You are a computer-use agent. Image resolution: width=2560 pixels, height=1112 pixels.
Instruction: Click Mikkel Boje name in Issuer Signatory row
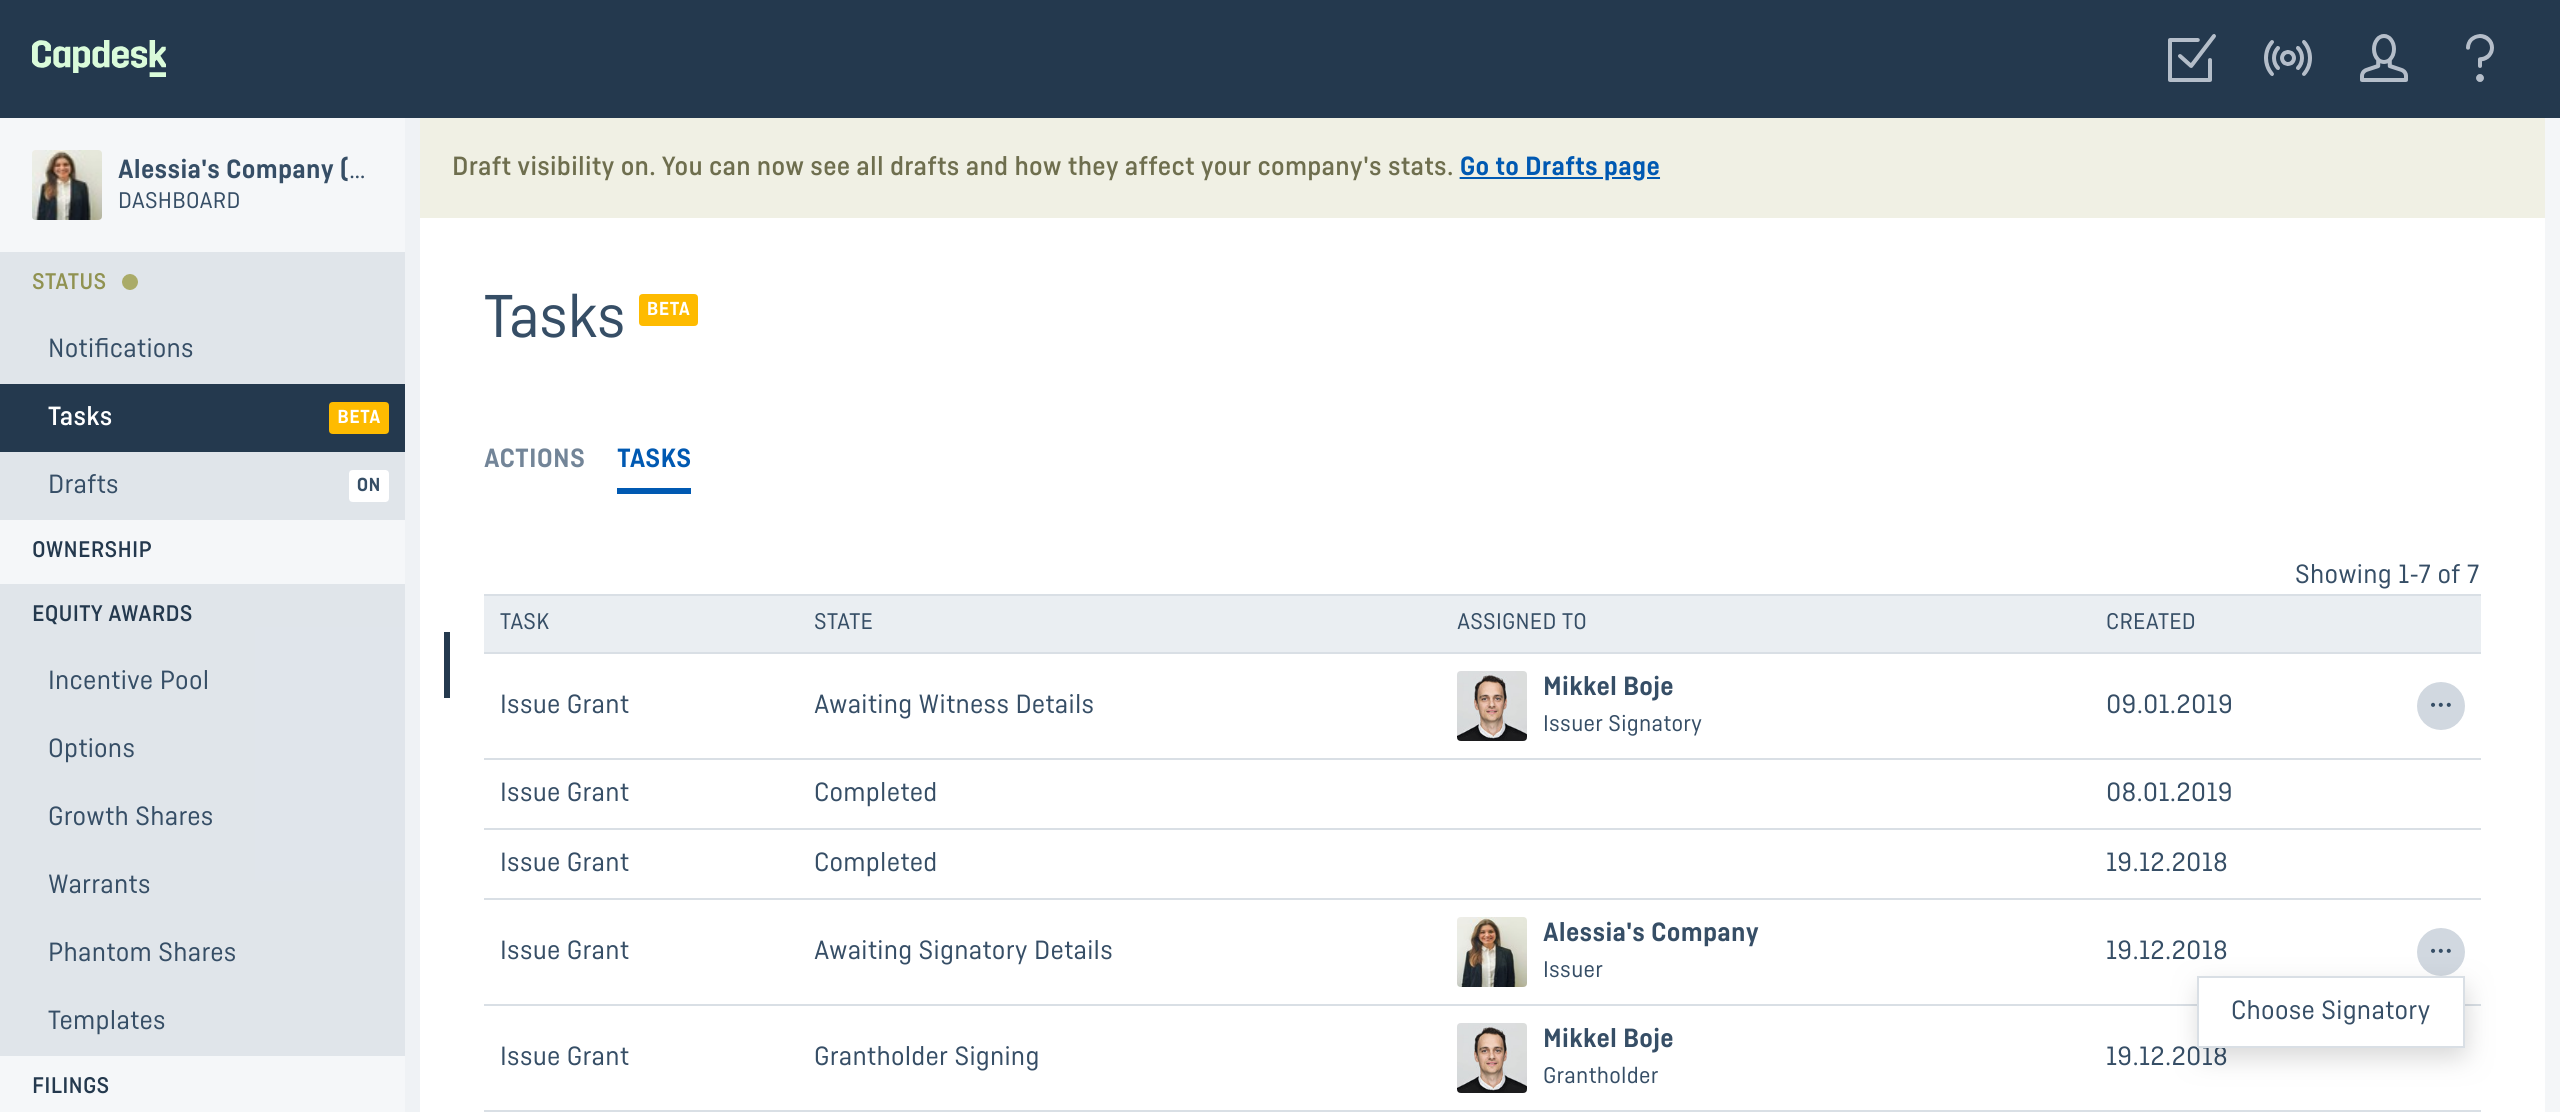coord(1608,687)
